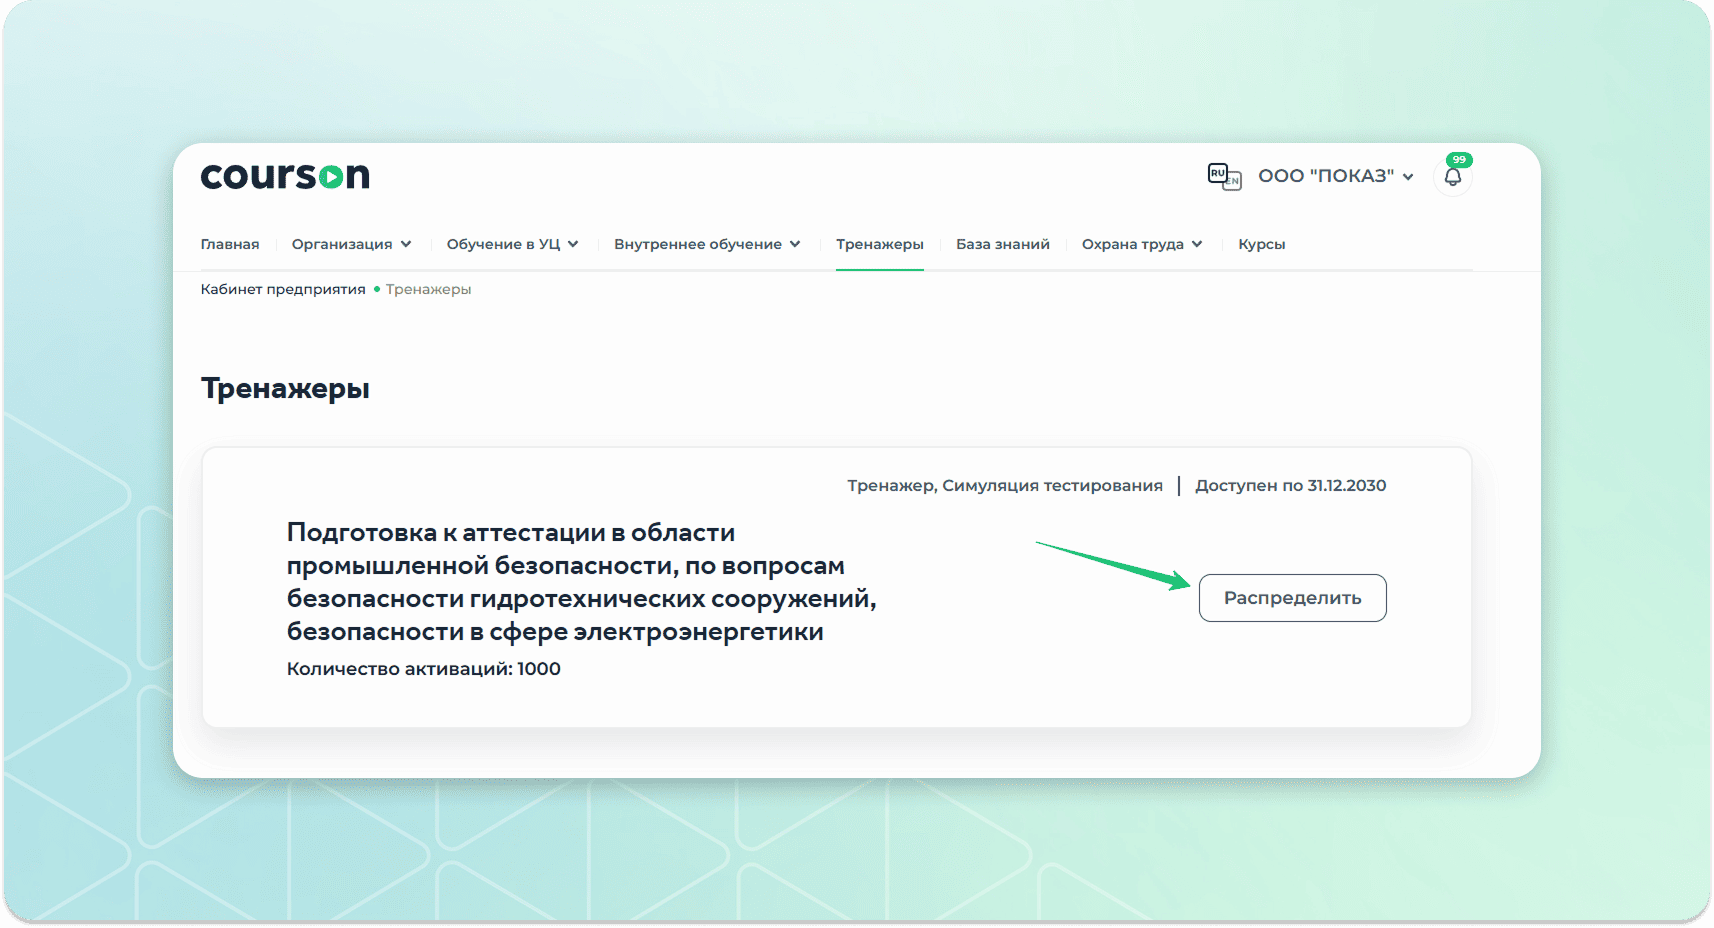
Task: Open the База знаний section
Action: (1002, 244)
